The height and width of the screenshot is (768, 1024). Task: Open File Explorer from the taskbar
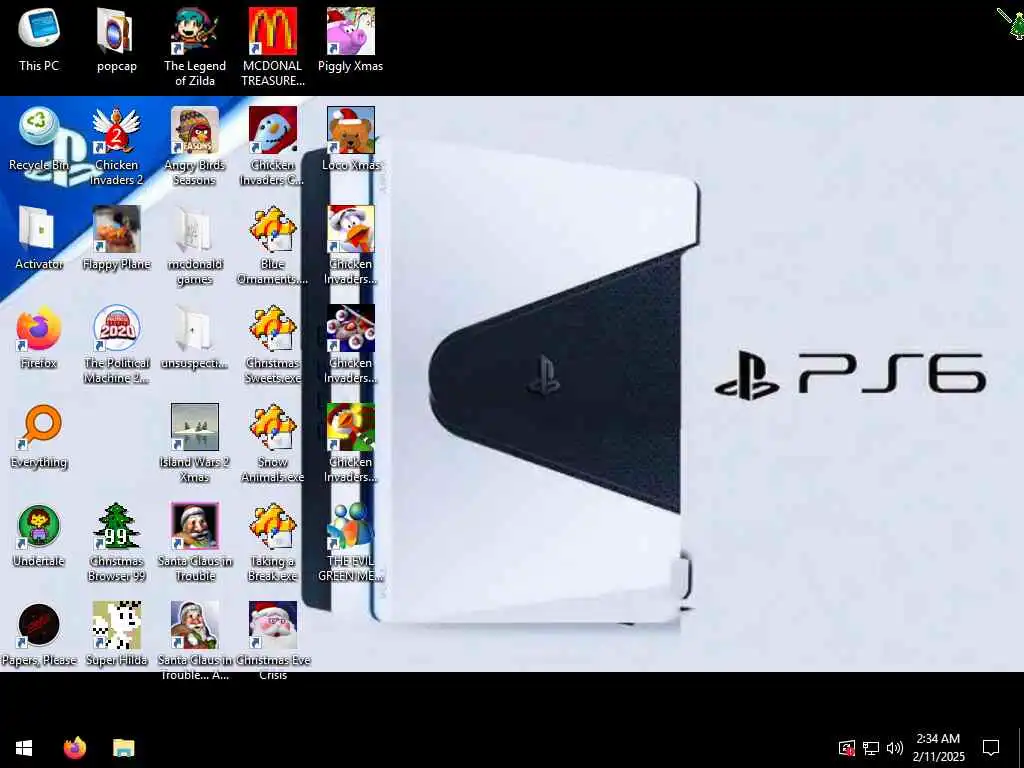coord(123,748)
